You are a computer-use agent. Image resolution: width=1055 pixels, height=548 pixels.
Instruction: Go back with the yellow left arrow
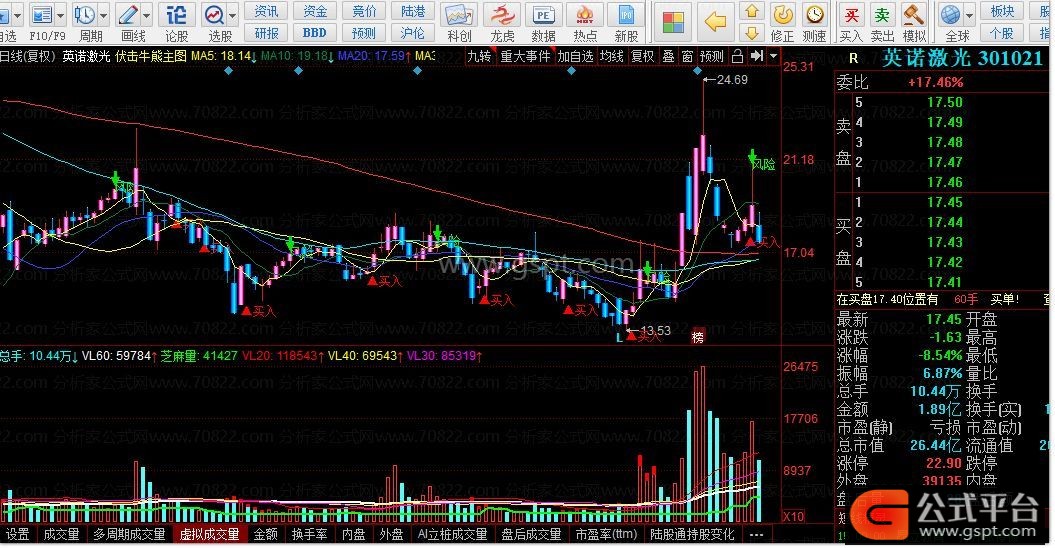tap(715, 22)
